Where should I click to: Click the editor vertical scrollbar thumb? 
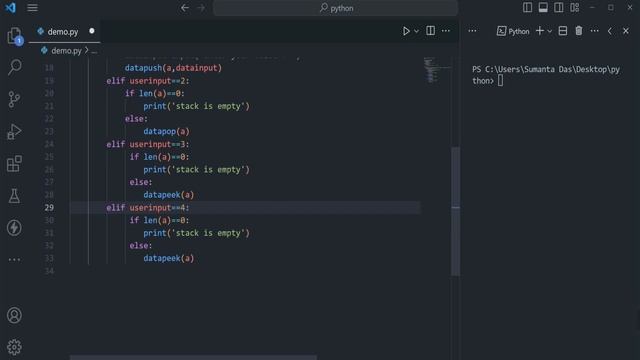pos(456,211)
